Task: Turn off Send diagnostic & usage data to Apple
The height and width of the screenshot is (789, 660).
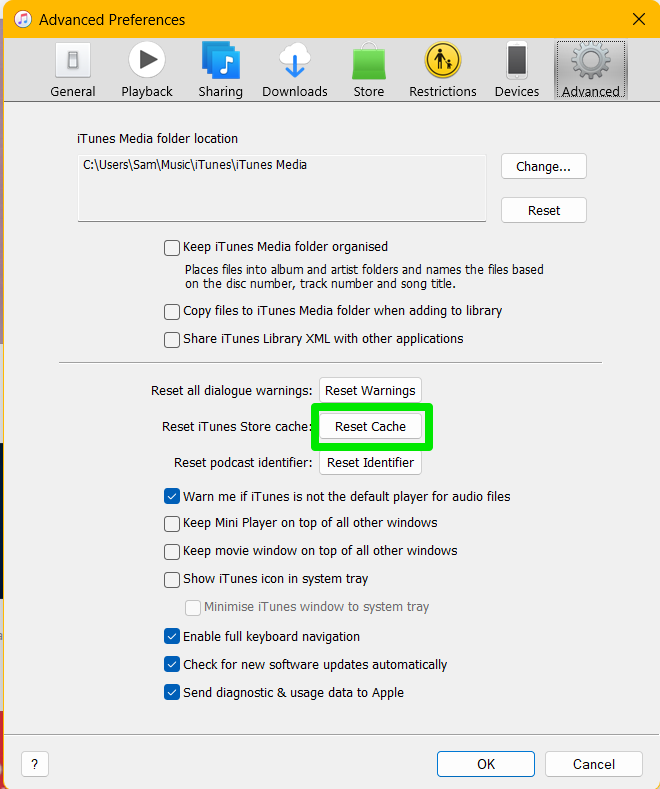Action: coord(172,693)
